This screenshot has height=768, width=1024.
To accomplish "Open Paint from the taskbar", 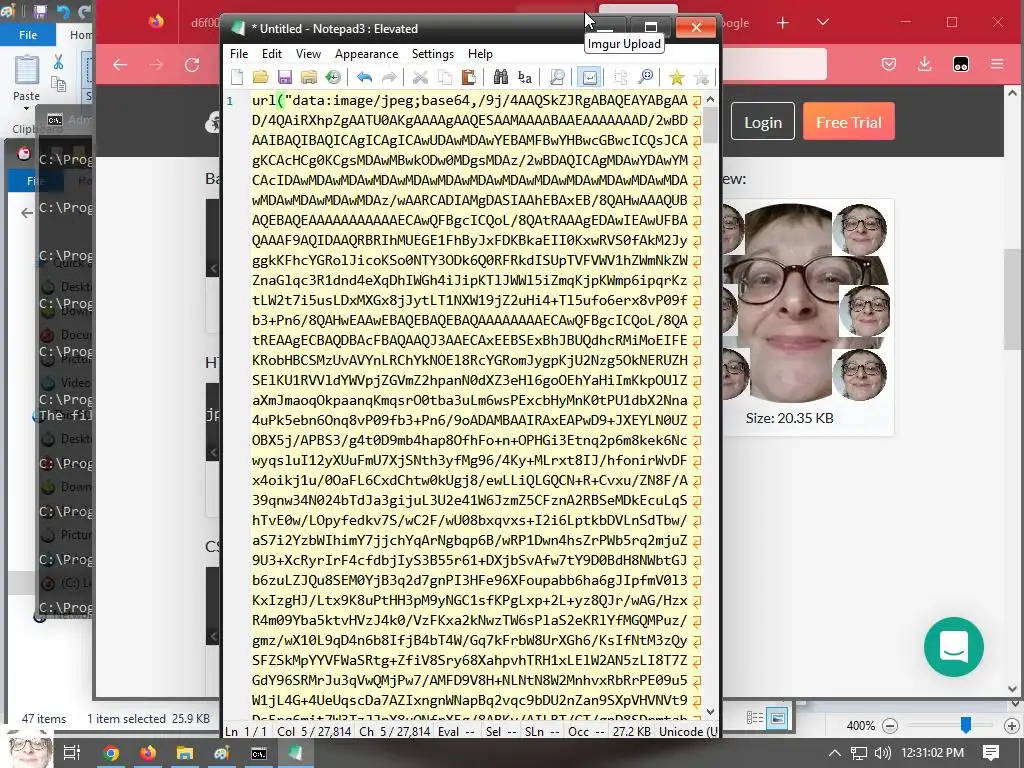I will pyautogui.click(x=222, y=754).
